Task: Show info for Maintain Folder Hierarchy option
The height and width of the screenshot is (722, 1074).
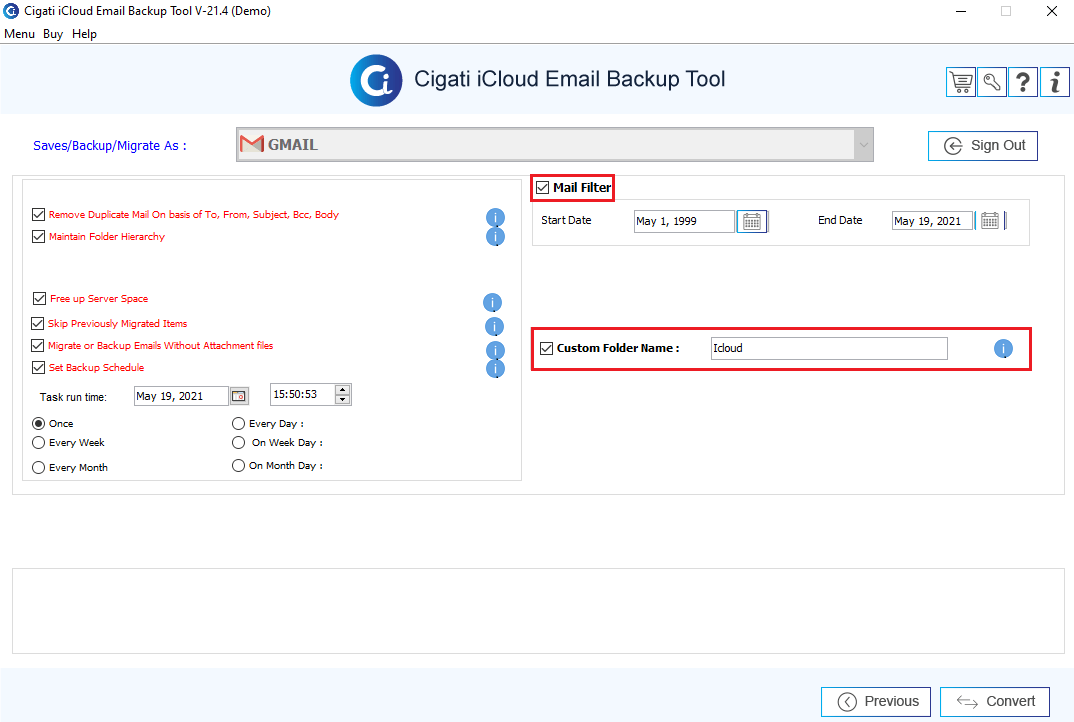Action: (x=495, y=236)
